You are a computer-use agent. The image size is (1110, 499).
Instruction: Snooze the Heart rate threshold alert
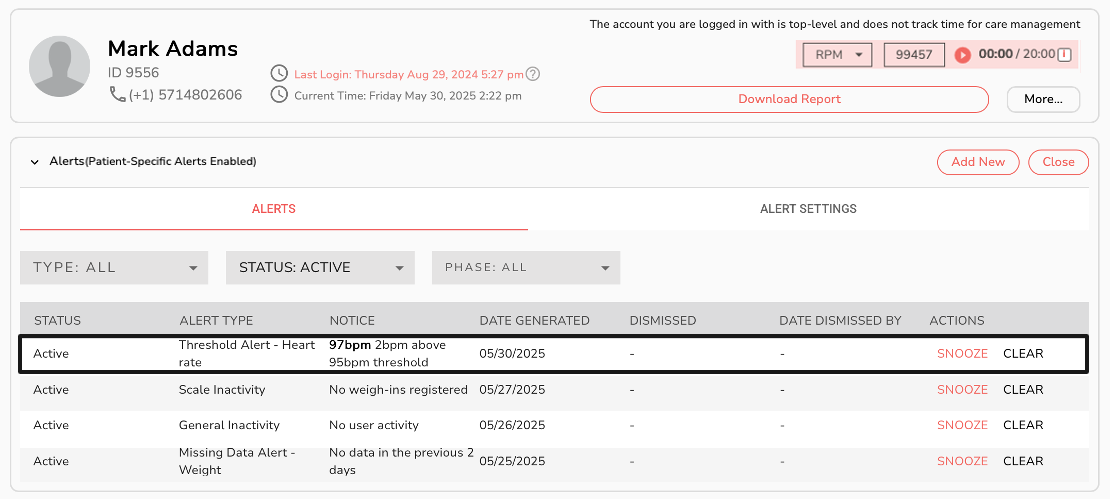(962, 354)
